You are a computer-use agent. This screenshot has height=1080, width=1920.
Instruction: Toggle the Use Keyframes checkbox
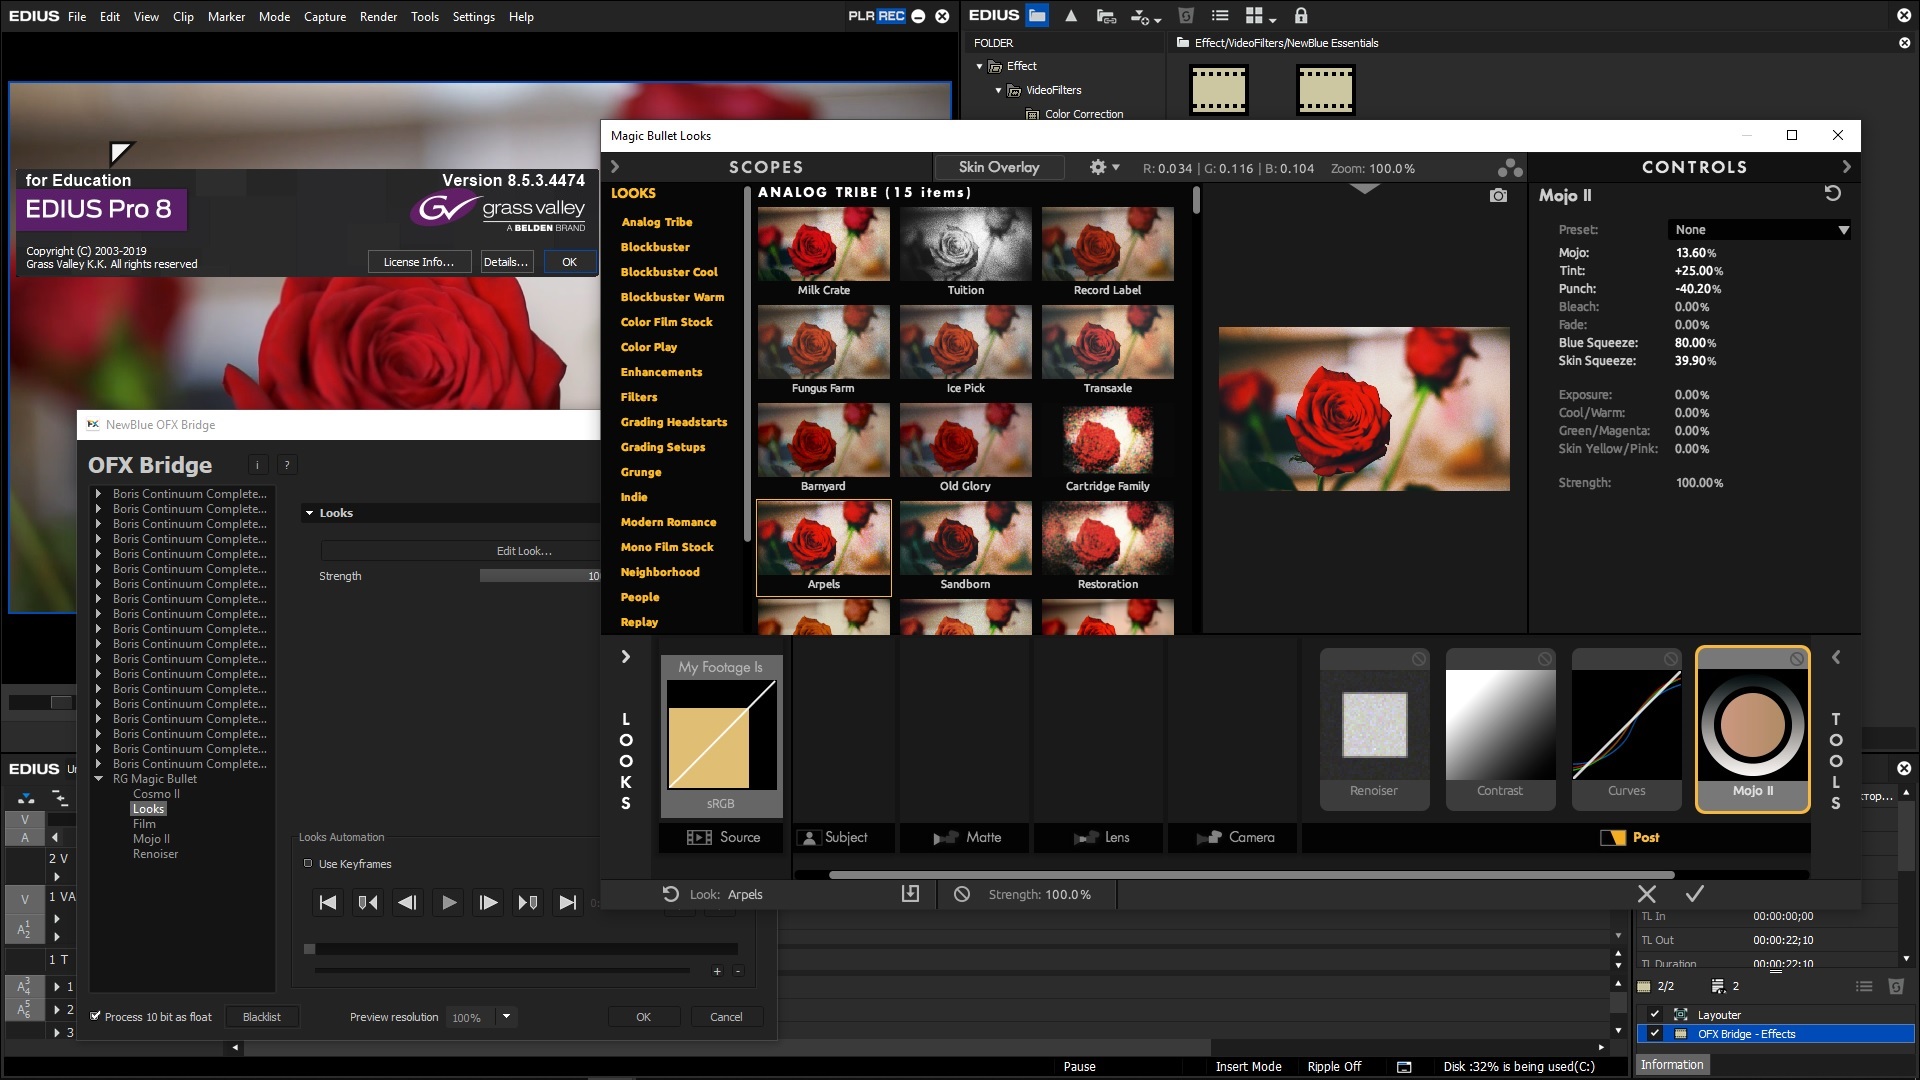click(308, 863)
